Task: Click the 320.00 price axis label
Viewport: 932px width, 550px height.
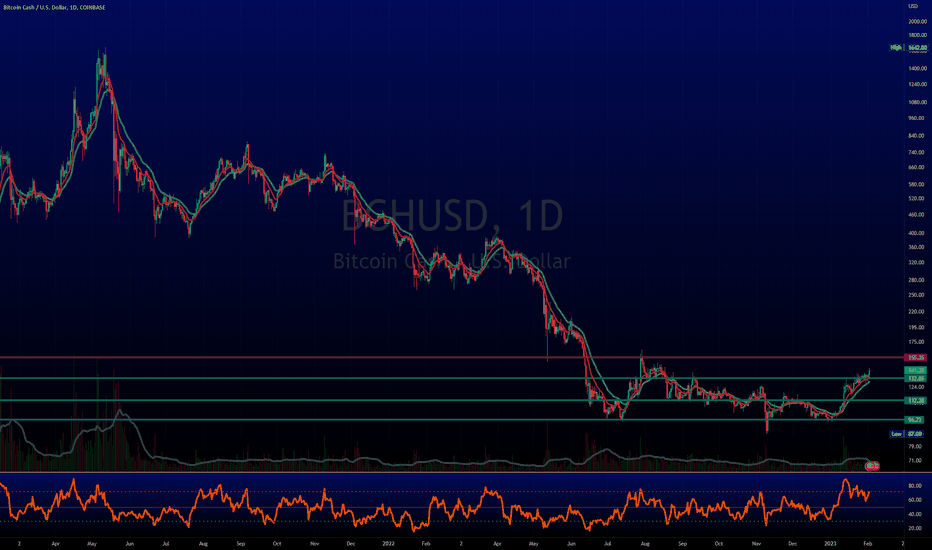Action: click(x=917, y=262)
